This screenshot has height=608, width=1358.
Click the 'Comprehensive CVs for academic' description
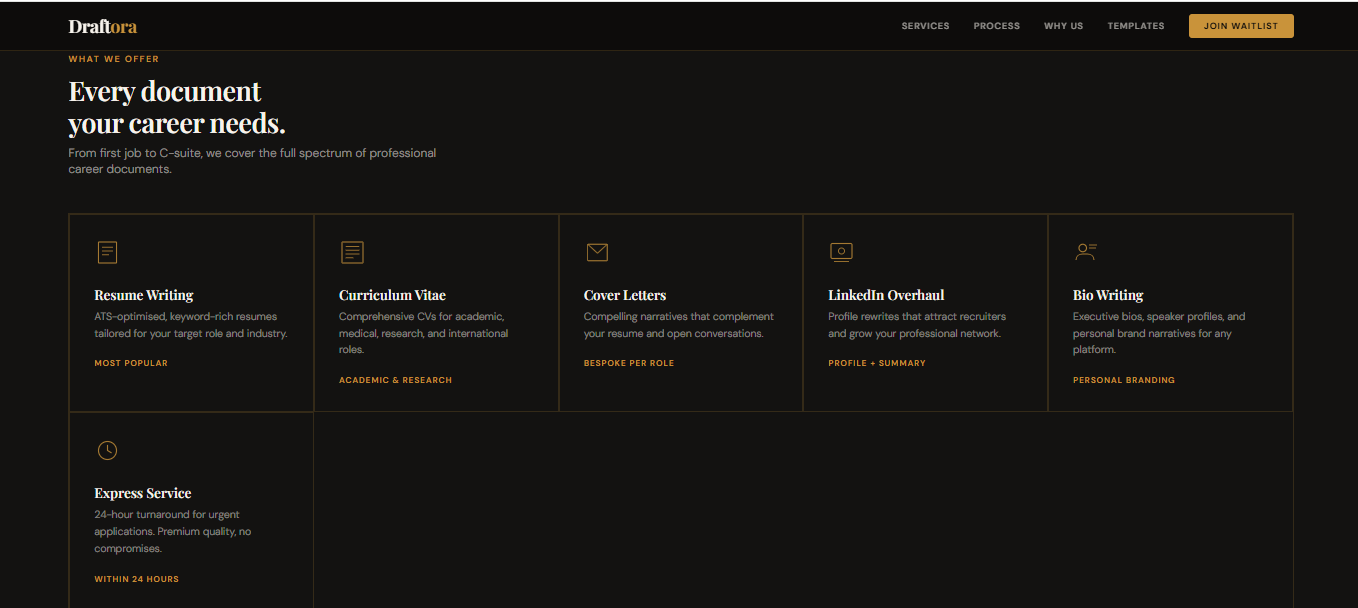[424, 333]
